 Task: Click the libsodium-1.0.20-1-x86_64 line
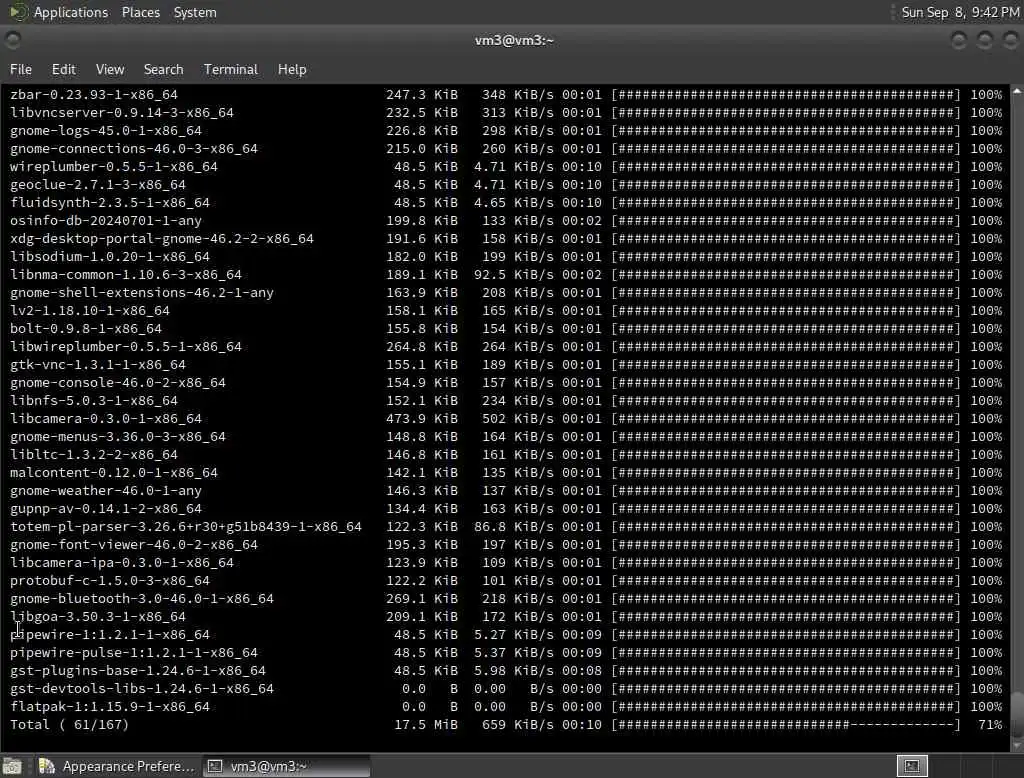(x=506, y=257)
